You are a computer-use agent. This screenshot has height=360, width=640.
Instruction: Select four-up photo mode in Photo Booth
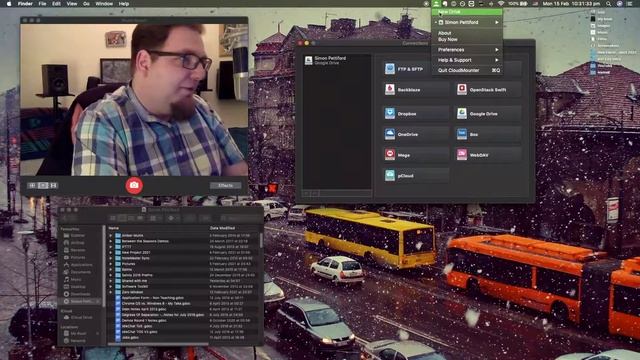32,185
